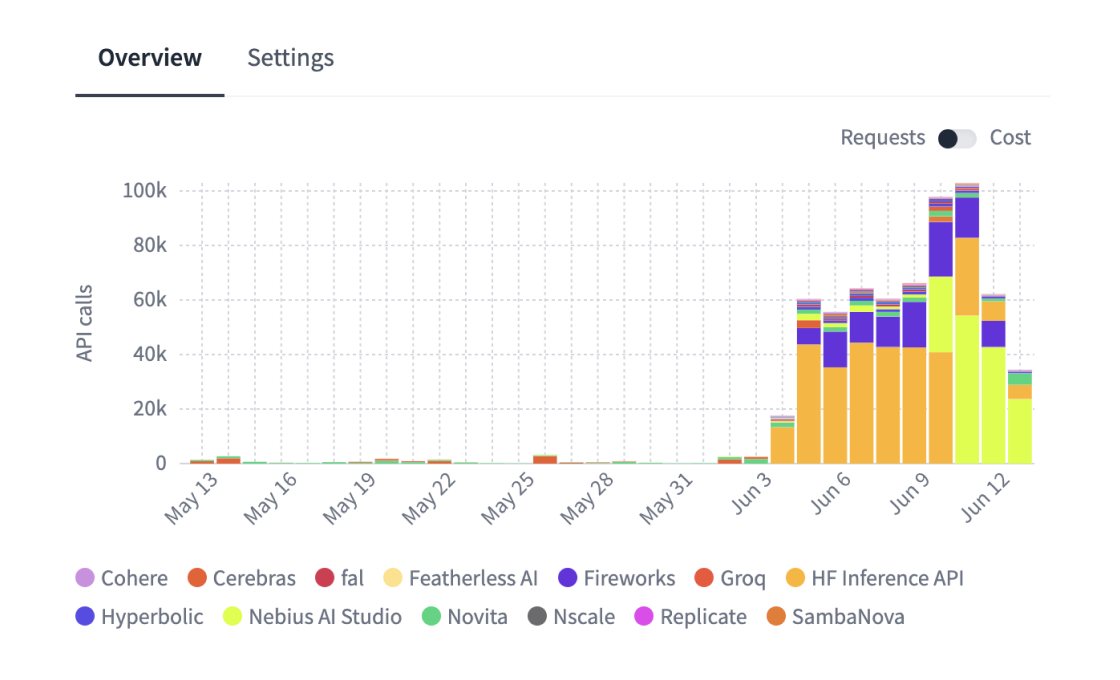The width and height of the screenshot is (1120, 680).
Task: Select the Overview tab
Action: pos(149,58)
